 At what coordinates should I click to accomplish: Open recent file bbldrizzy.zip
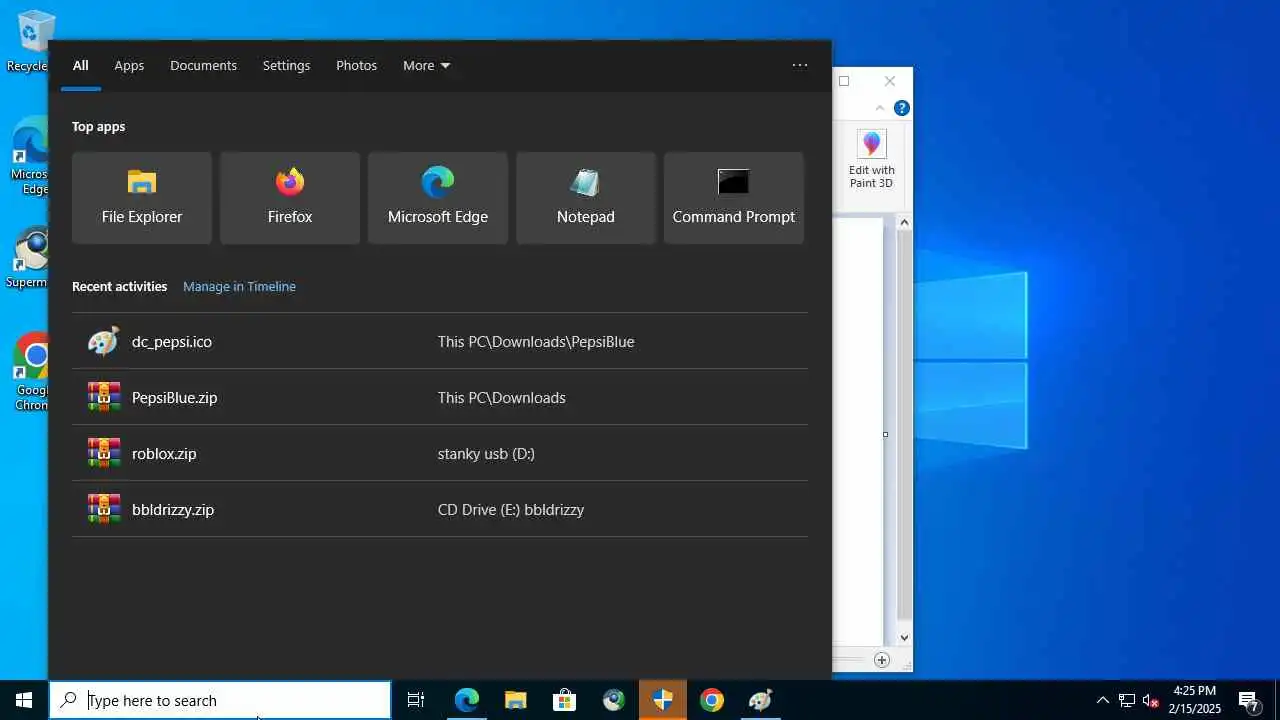(x=440, y=509)
